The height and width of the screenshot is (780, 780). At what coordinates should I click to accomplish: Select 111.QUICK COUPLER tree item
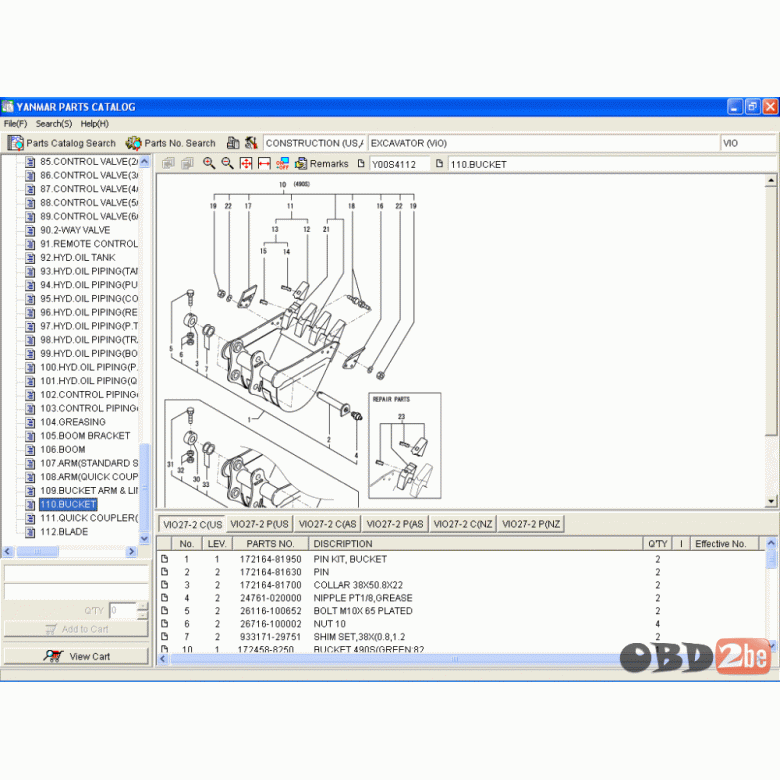pyautogui.click(x=89, y=518)
